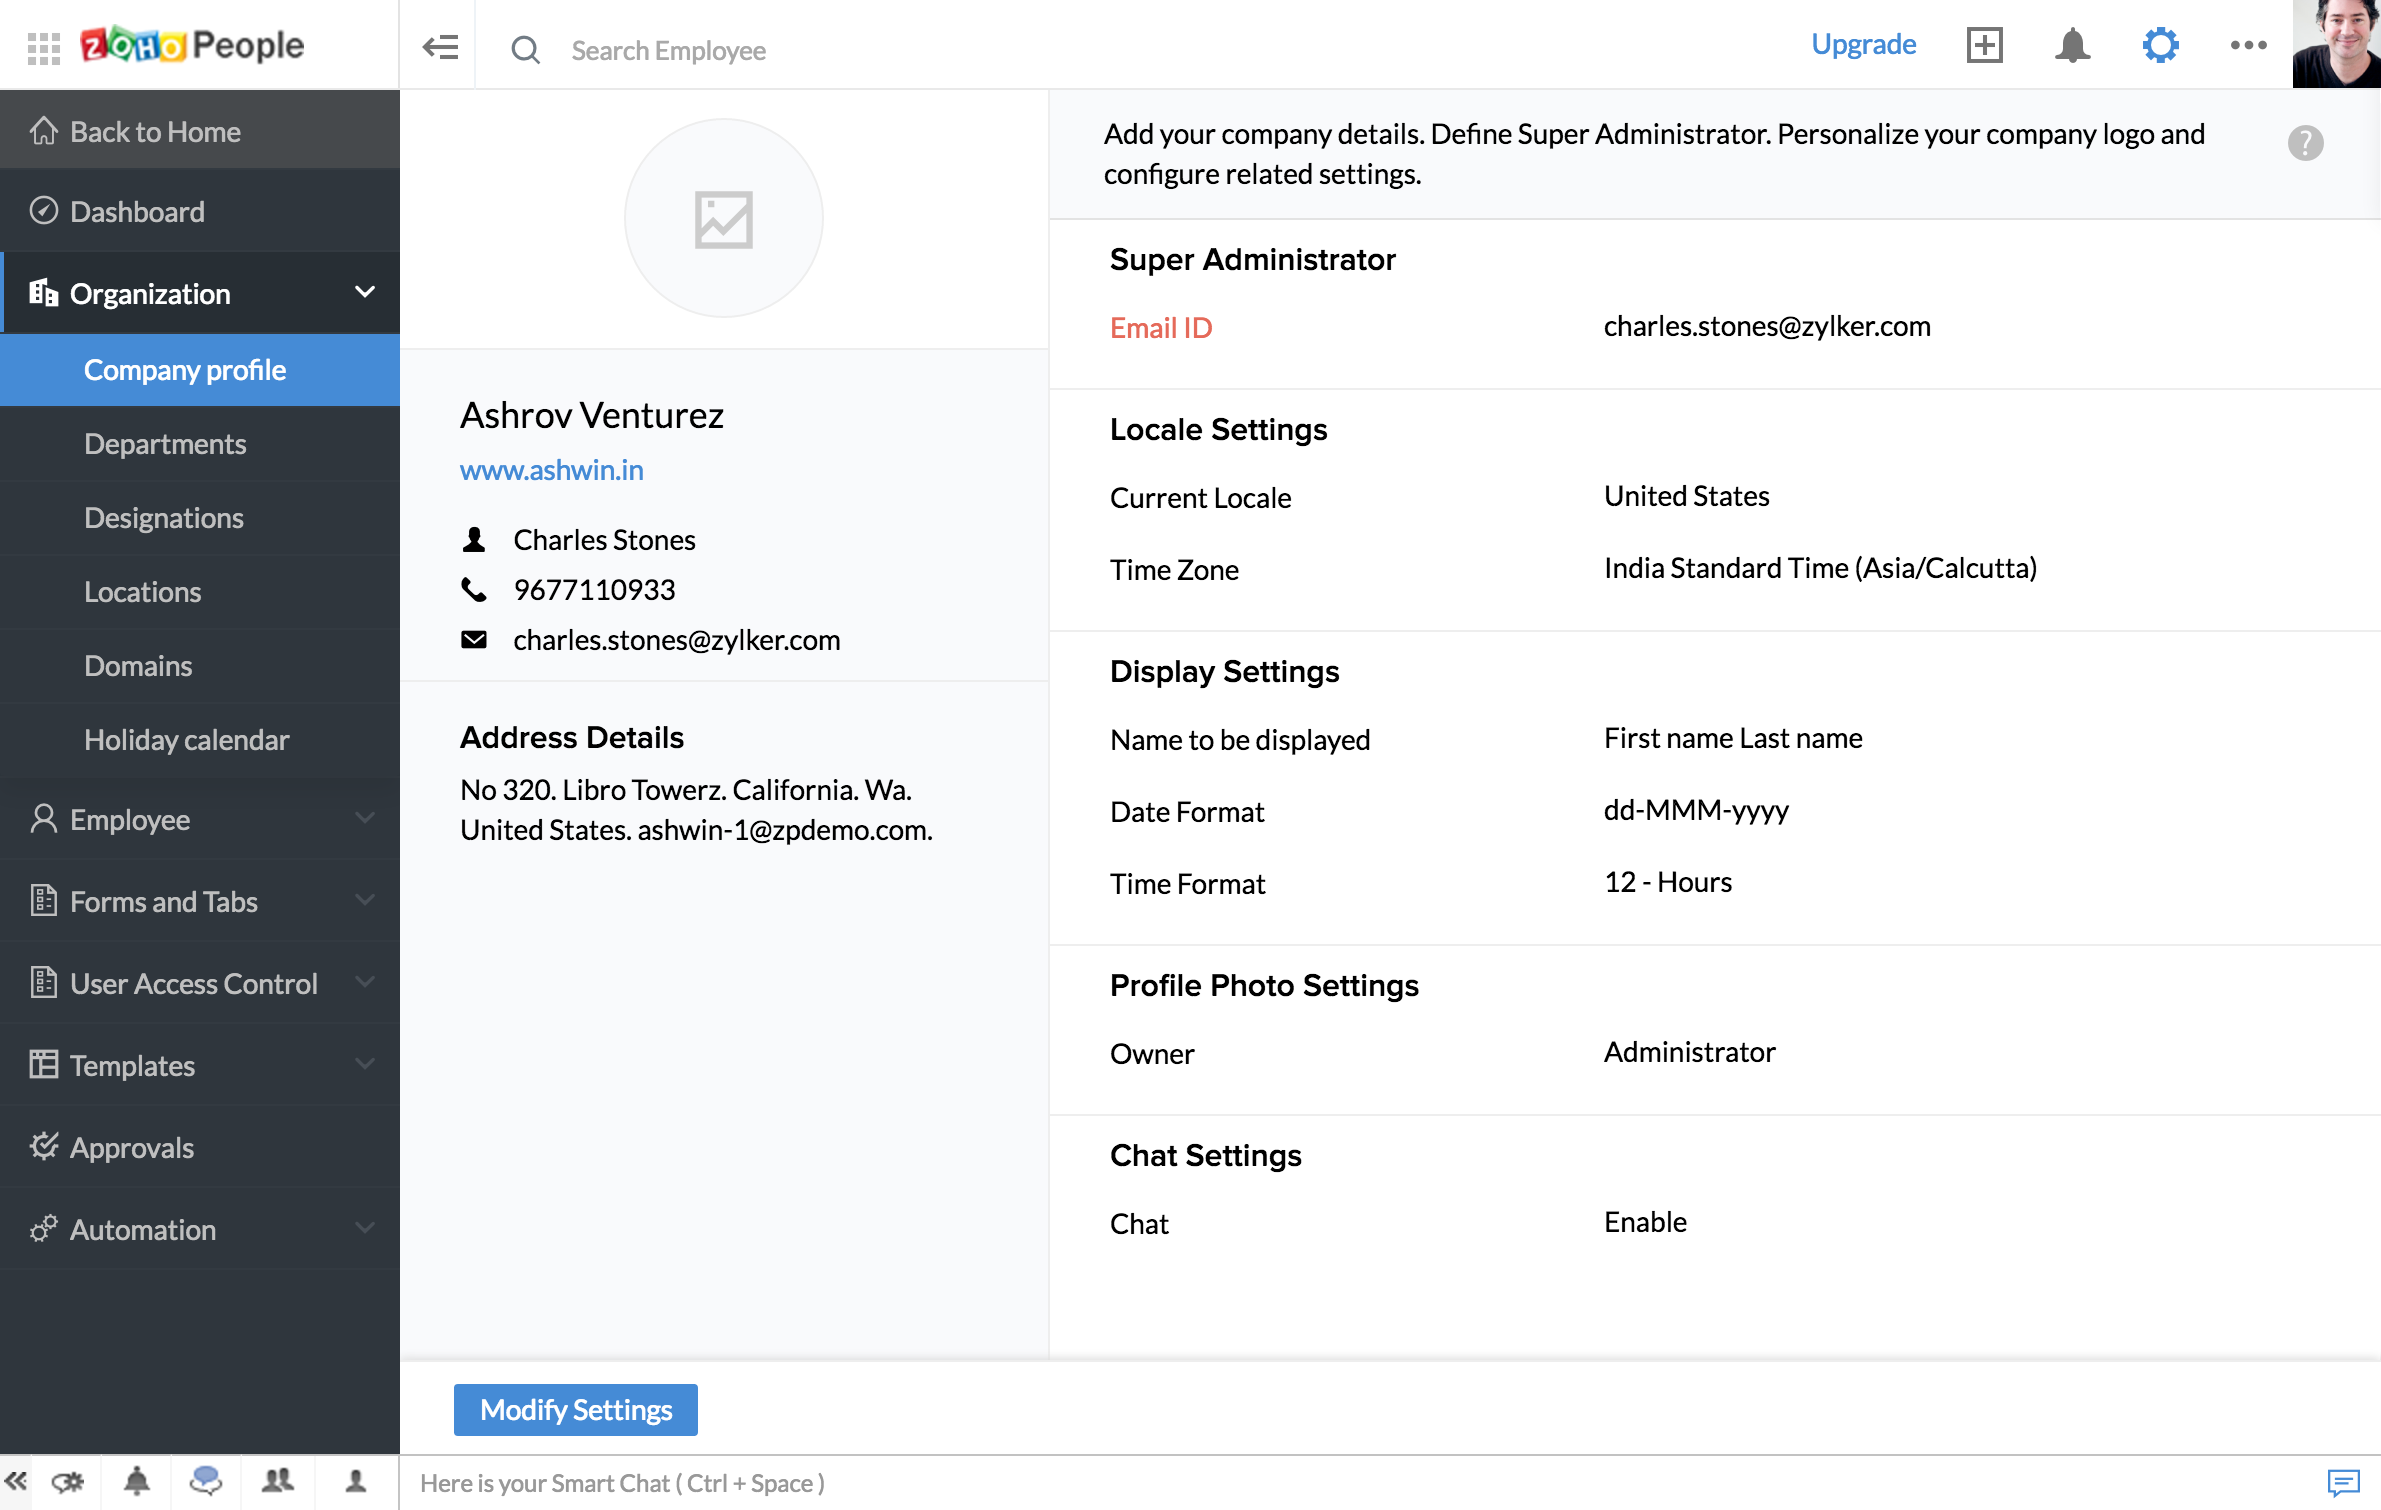
Task: Open the apps grid launcher icon
Action: point(43,47)
